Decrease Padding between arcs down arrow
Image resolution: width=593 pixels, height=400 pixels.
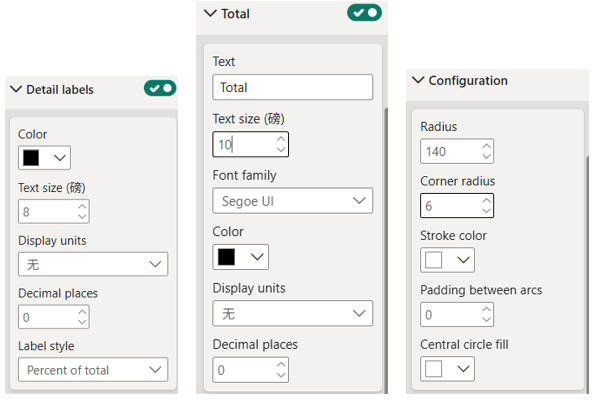486,320
